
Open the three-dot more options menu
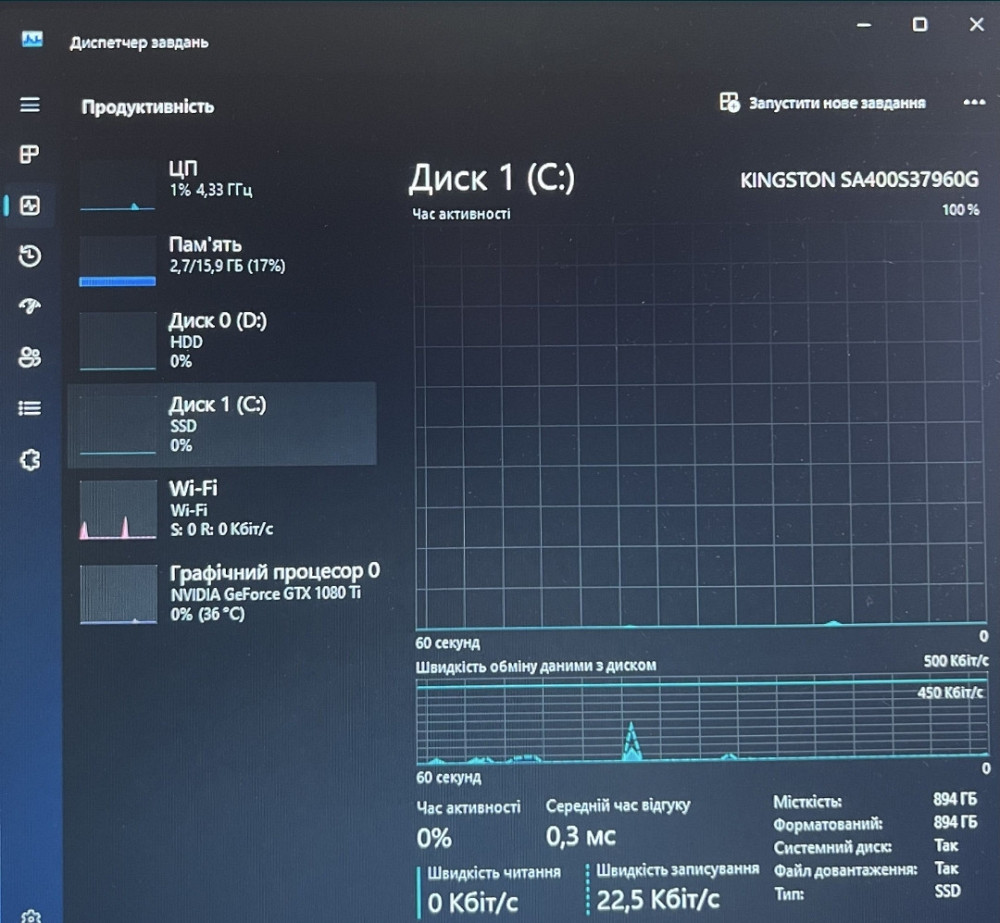coord(973,103)
